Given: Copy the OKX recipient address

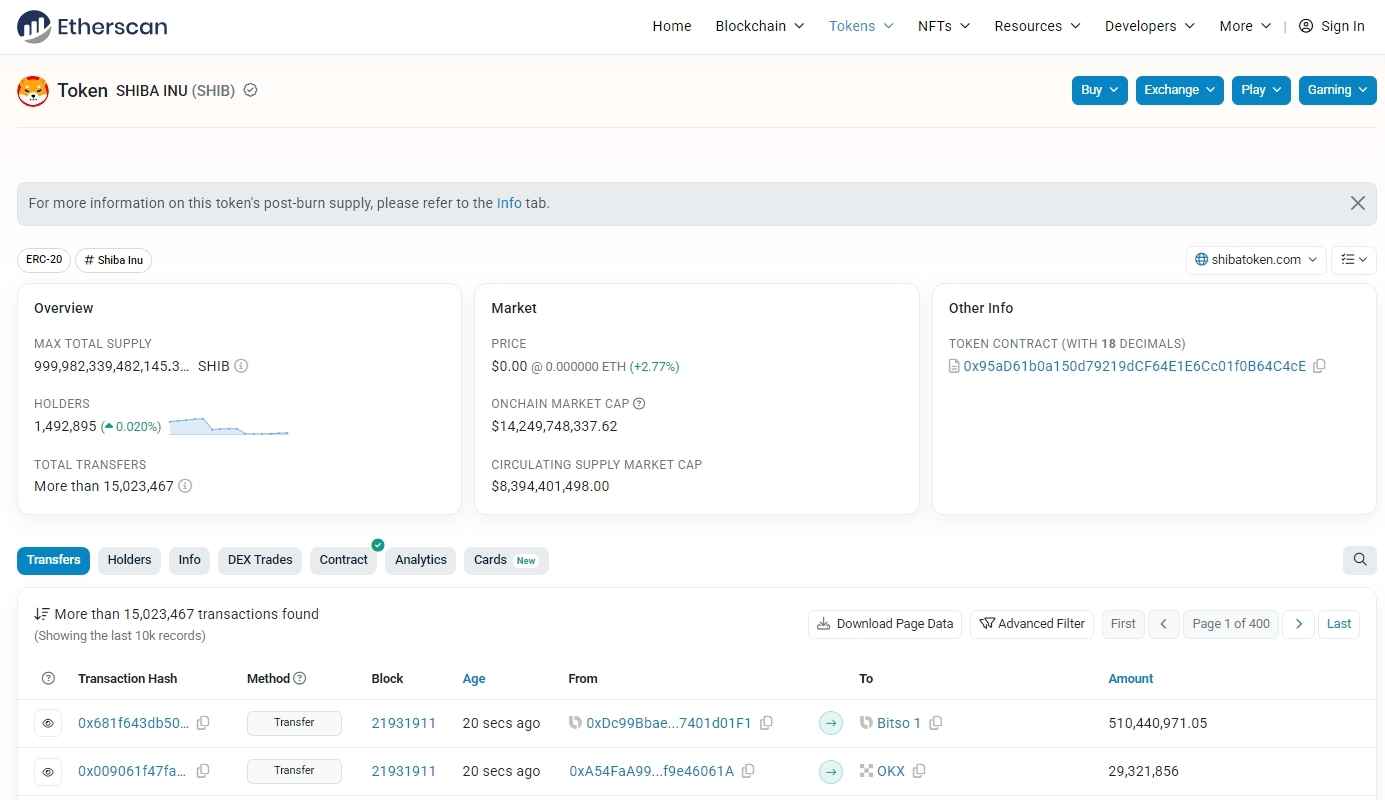Looking at the screenshot, I should [919, 771].
